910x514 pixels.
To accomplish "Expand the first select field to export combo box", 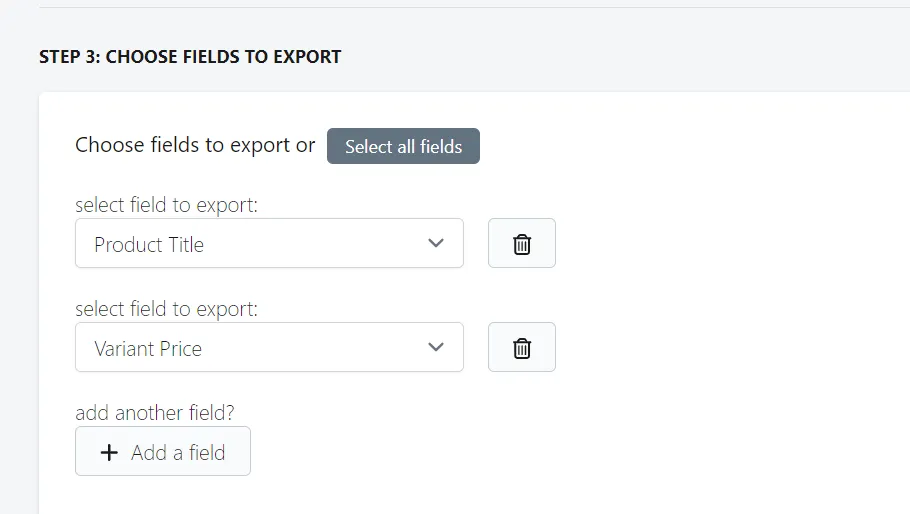I will tap(269, 243).
